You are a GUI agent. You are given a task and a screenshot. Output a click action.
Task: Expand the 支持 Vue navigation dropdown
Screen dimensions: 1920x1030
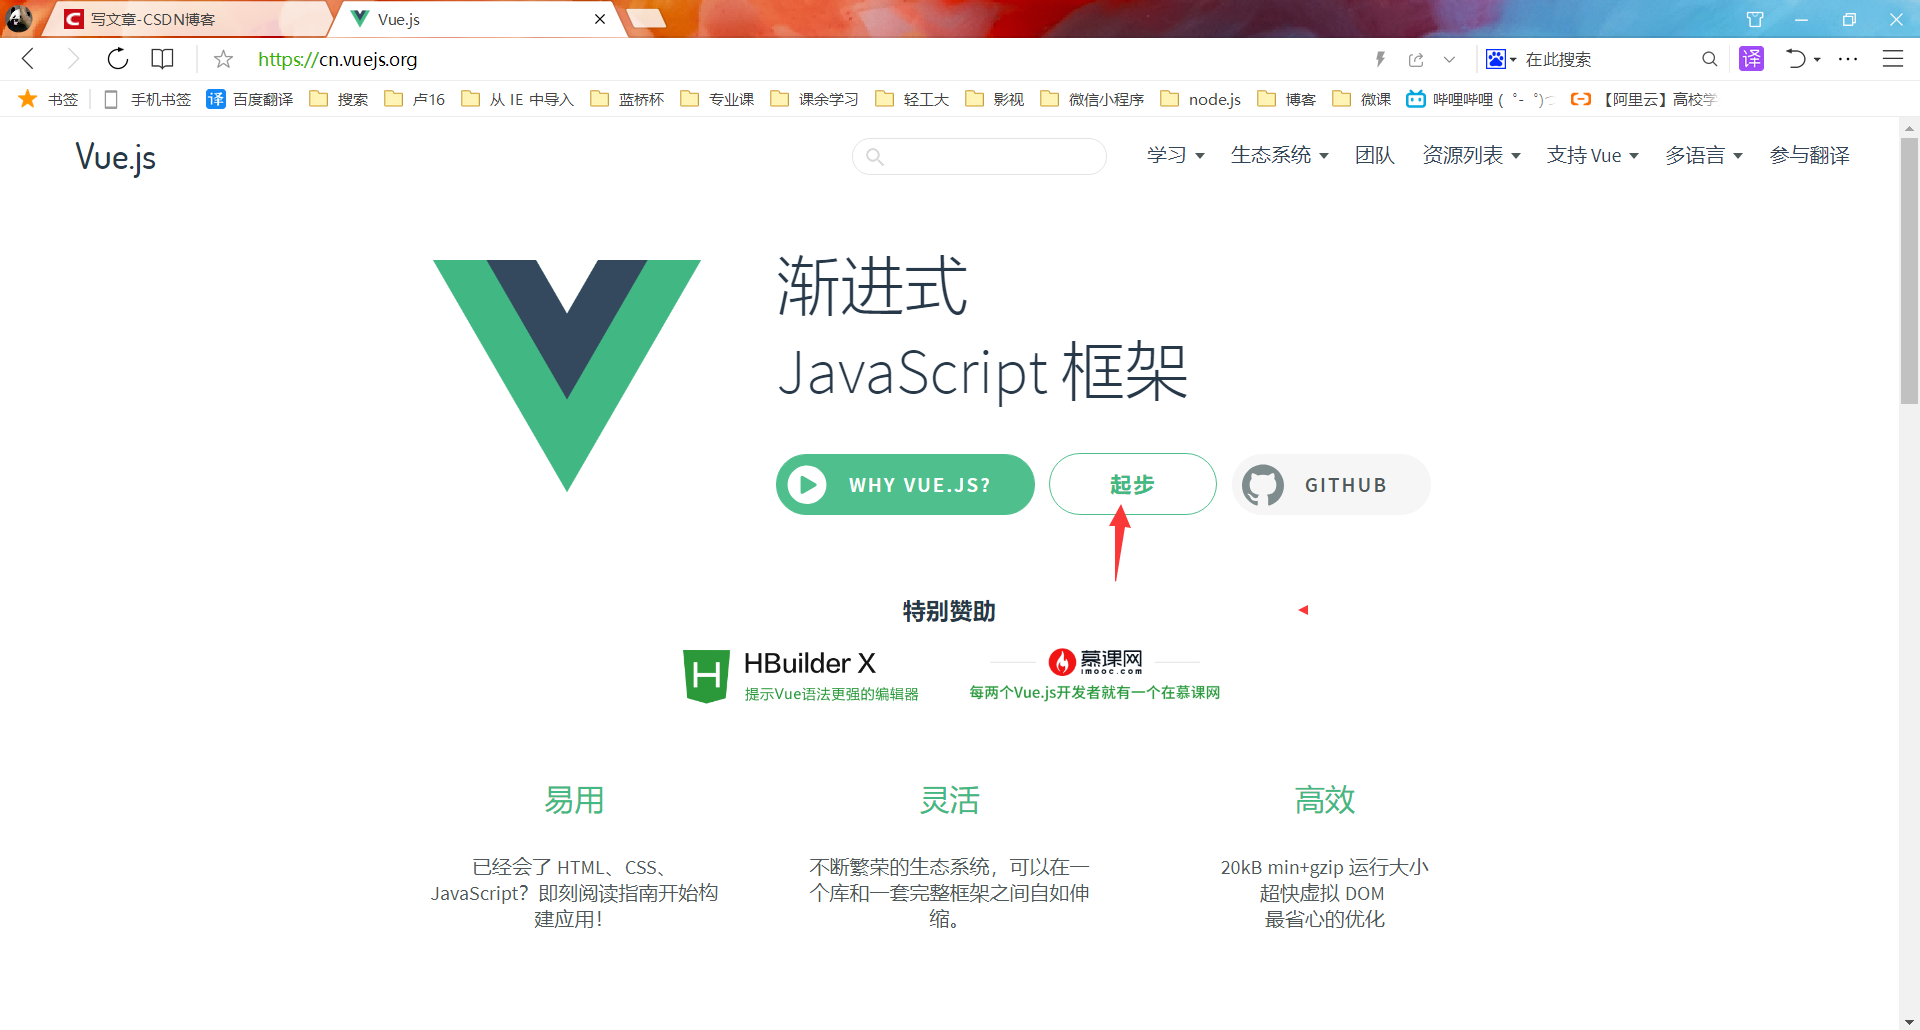1592,155
